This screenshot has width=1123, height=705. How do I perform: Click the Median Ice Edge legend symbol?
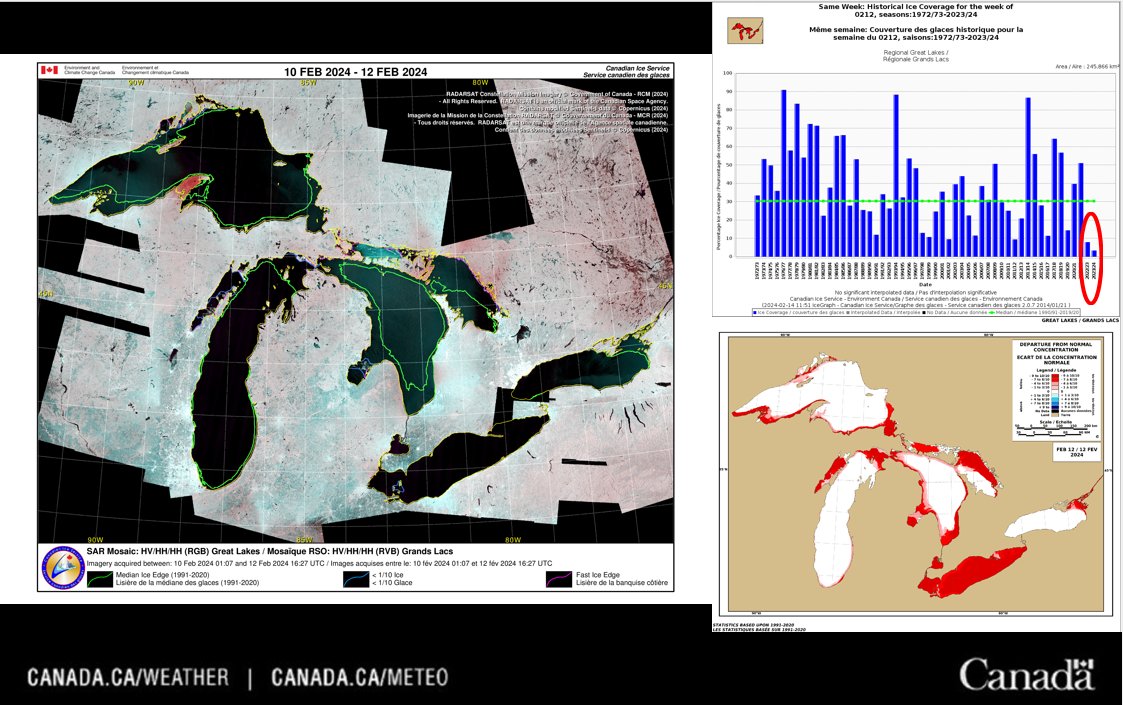coord(100,578)
